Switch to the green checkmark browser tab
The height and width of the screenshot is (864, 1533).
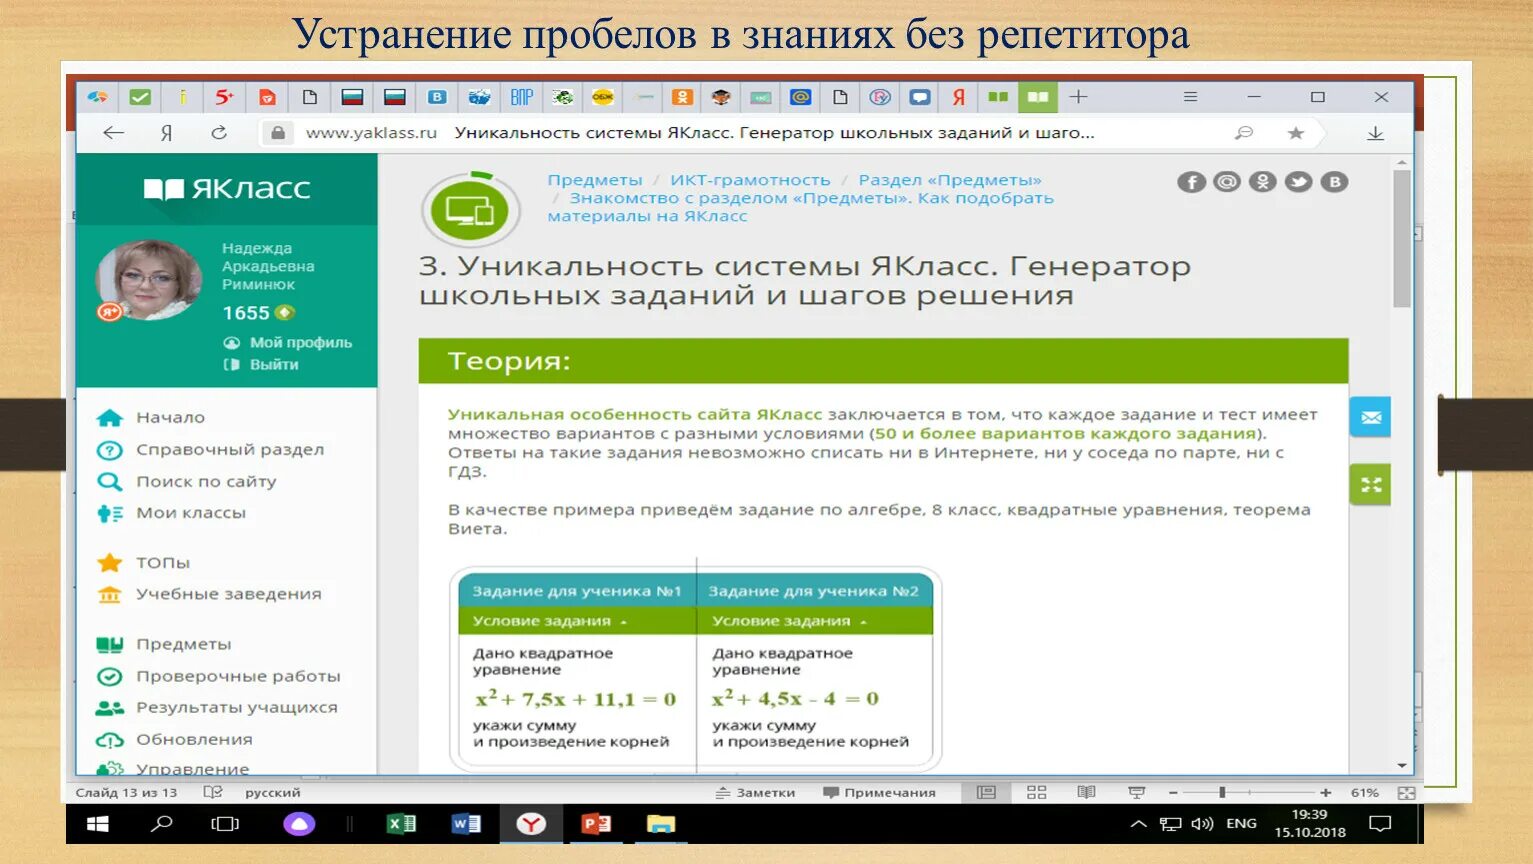140,97
